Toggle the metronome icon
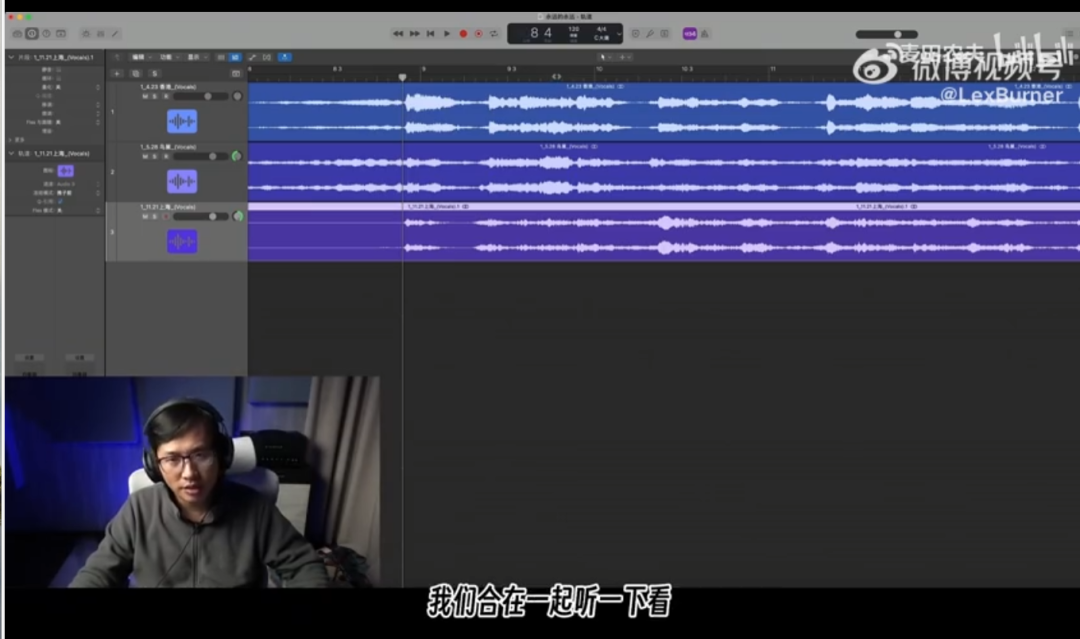Image resolution: width=1080 pixels, height=639 pixels. pyautogui.click(x=705, y=33)
